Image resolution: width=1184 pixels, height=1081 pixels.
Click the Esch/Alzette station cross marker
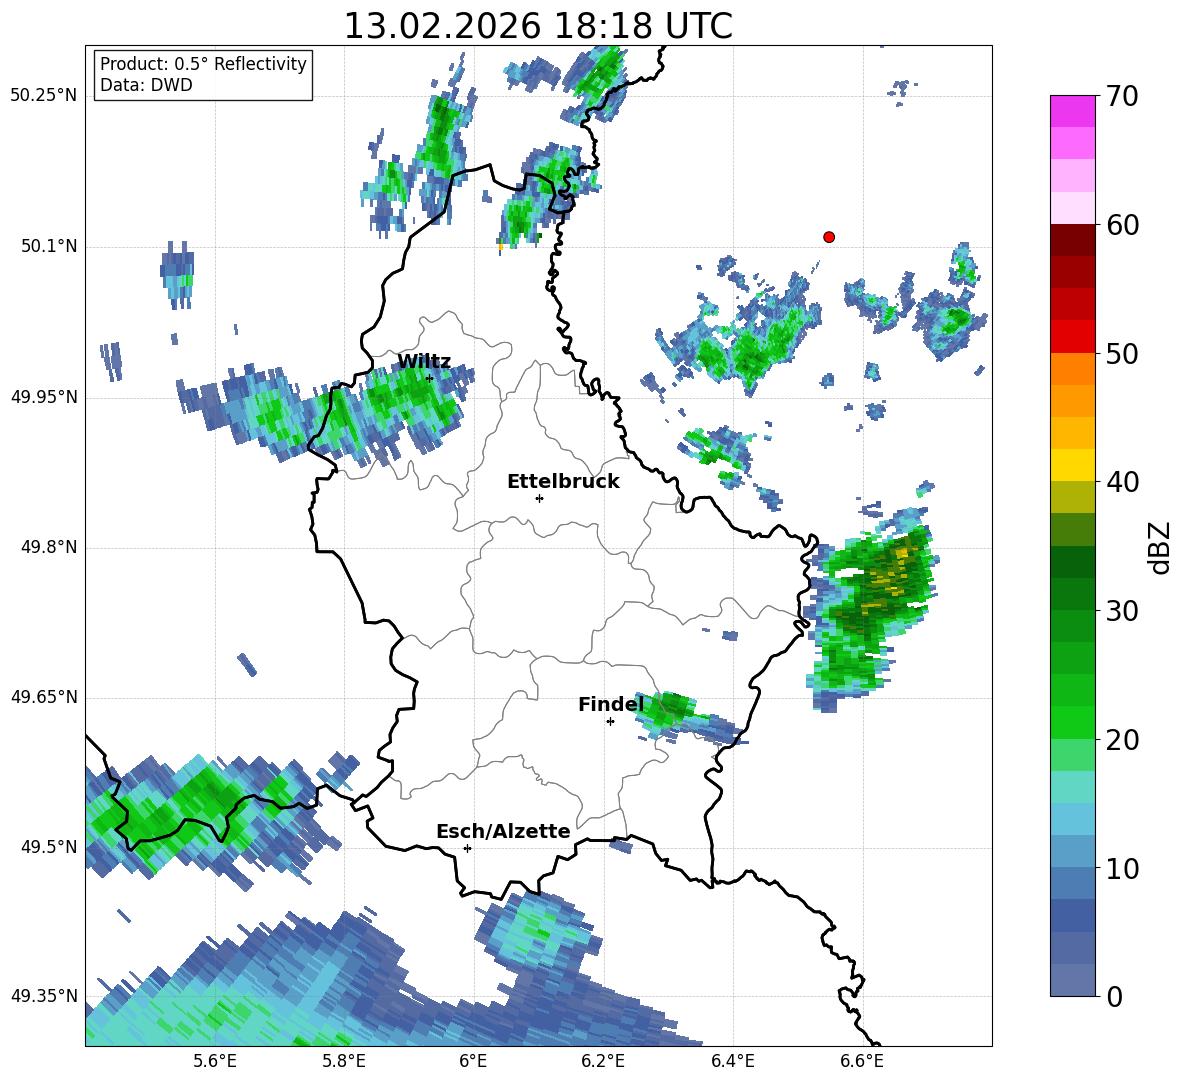pos(467,848)
